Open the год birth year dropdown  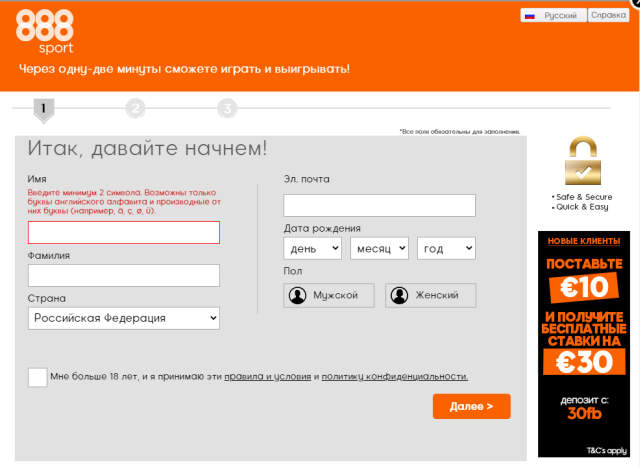[x=447, y=248]
